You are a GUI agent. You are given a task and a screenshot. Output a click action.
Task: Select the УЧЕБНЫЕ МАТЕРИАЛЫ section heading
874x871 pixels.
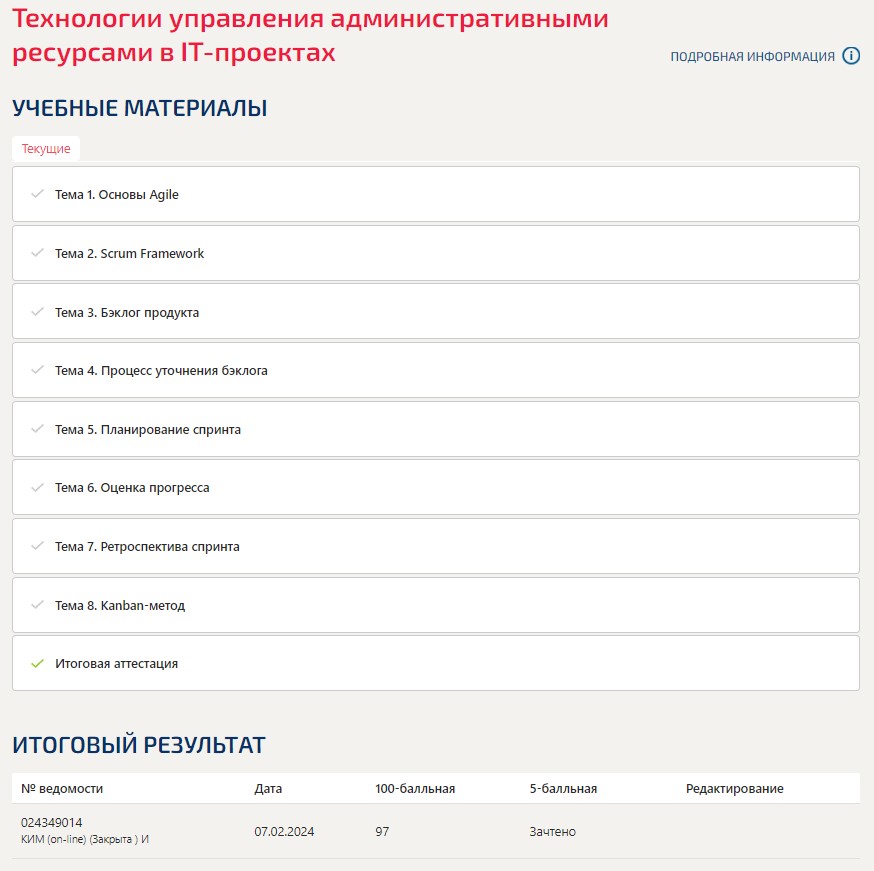[140, 108]
